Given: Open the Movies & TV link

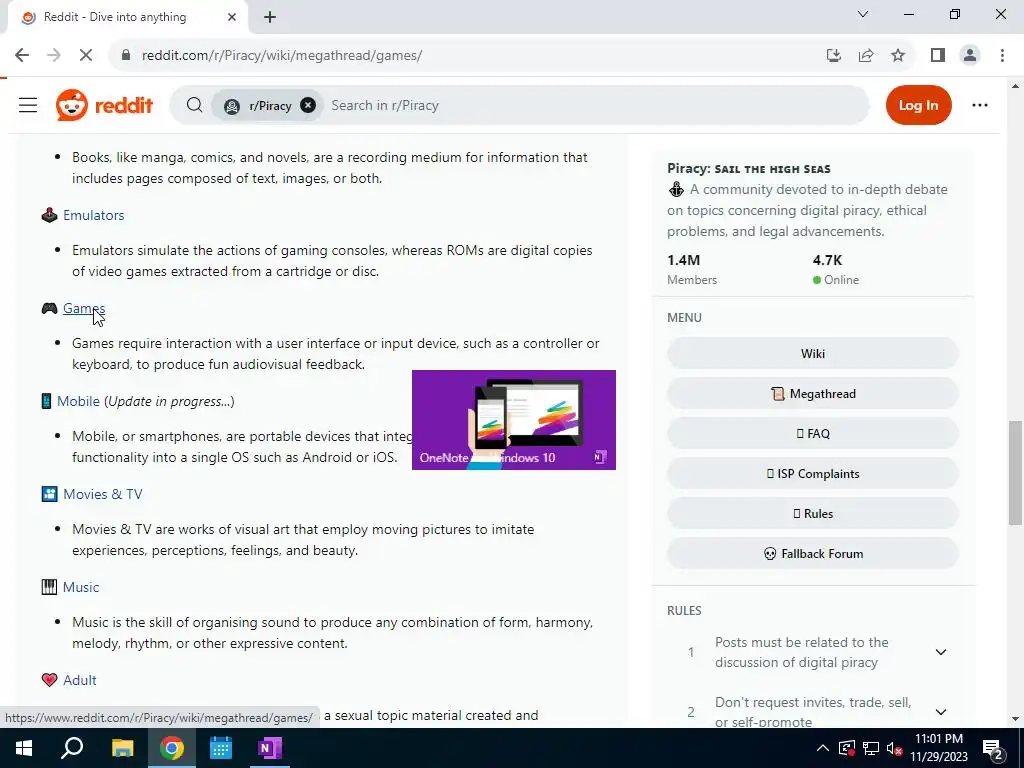Looking at the screenshot, I should tap(103, 494).
